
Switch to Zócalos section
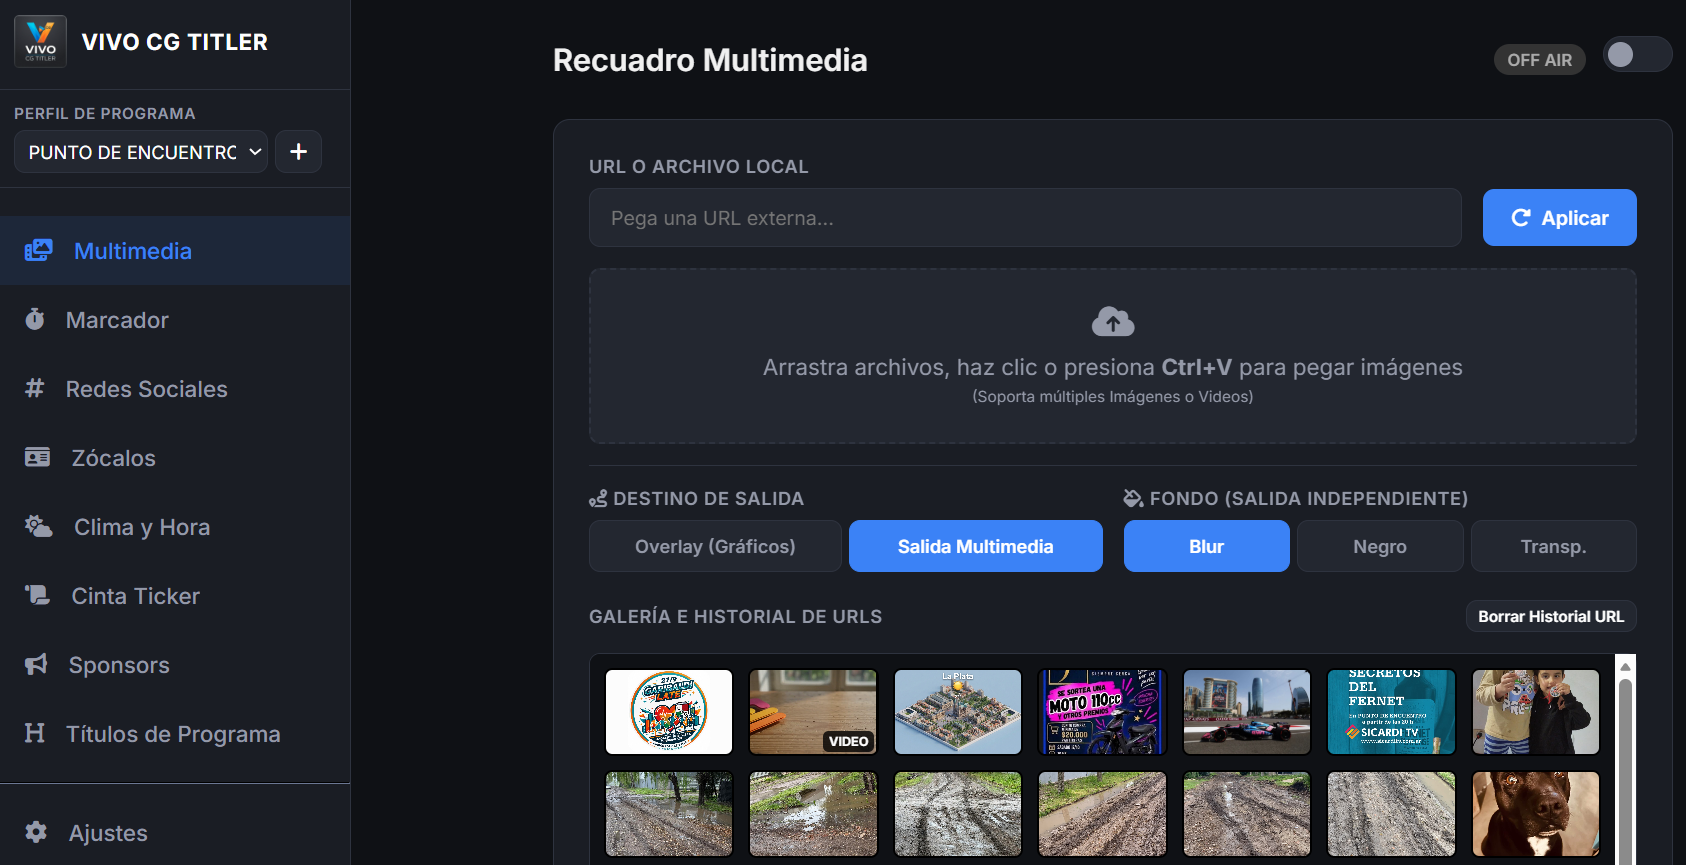pos(175,457)
